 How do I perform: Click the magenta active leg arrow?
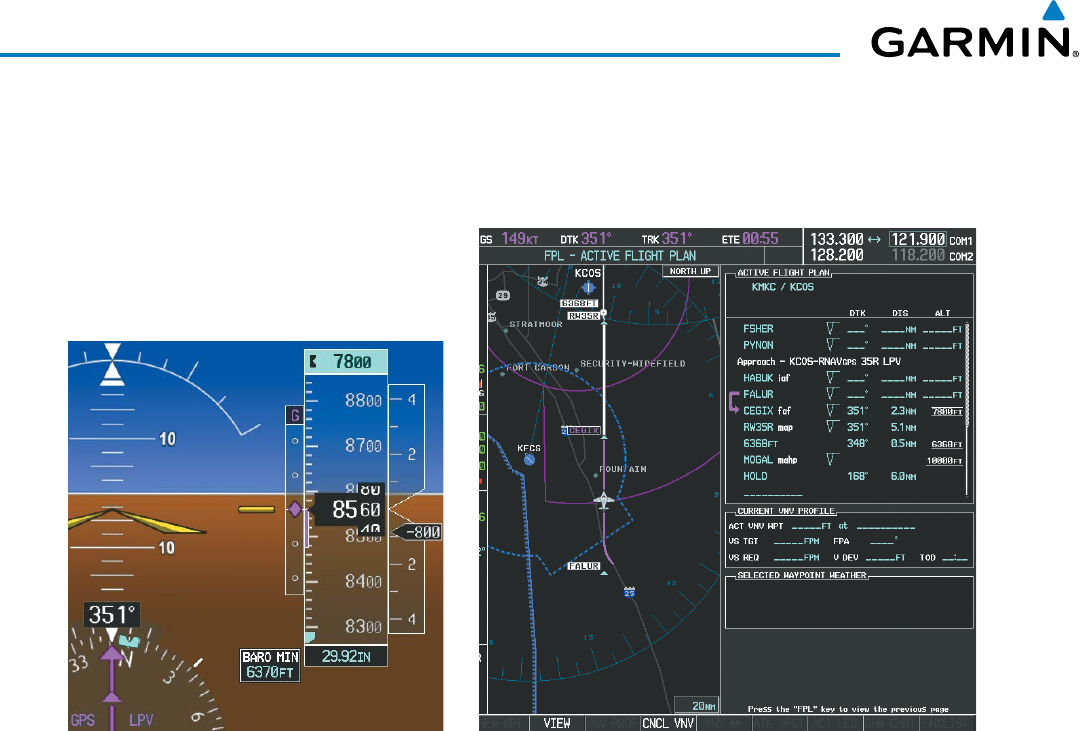click(734, 402)
